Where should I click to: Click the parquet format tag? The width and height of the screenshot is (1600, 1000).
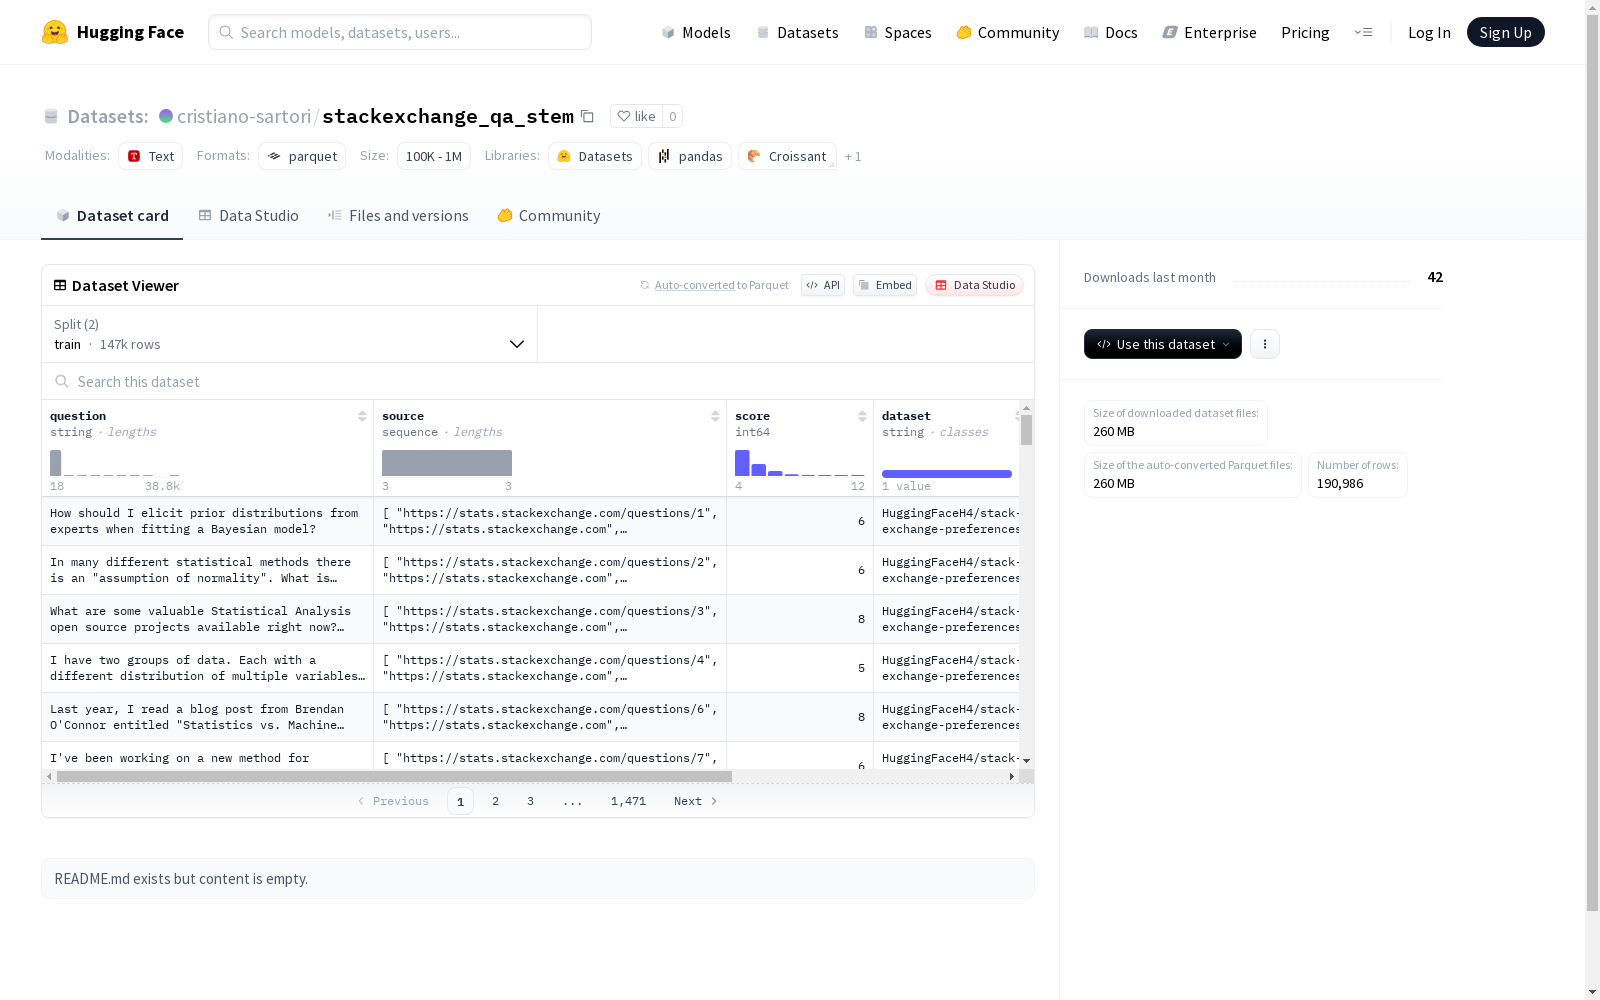[302, 156]
